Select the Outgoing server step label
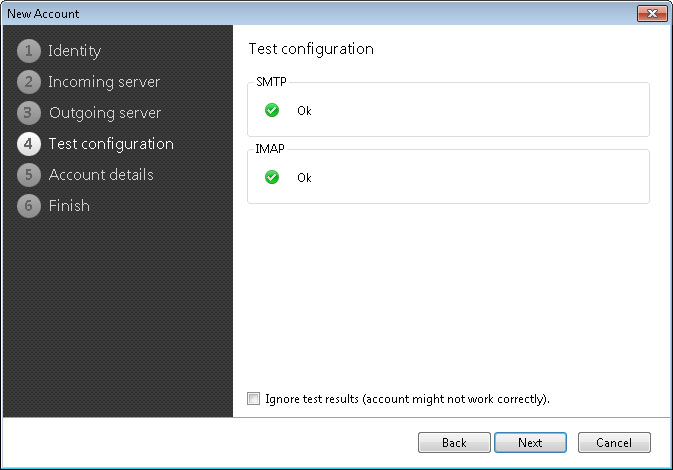This screenshot has width=673, height=470. [x=105, y=112]
